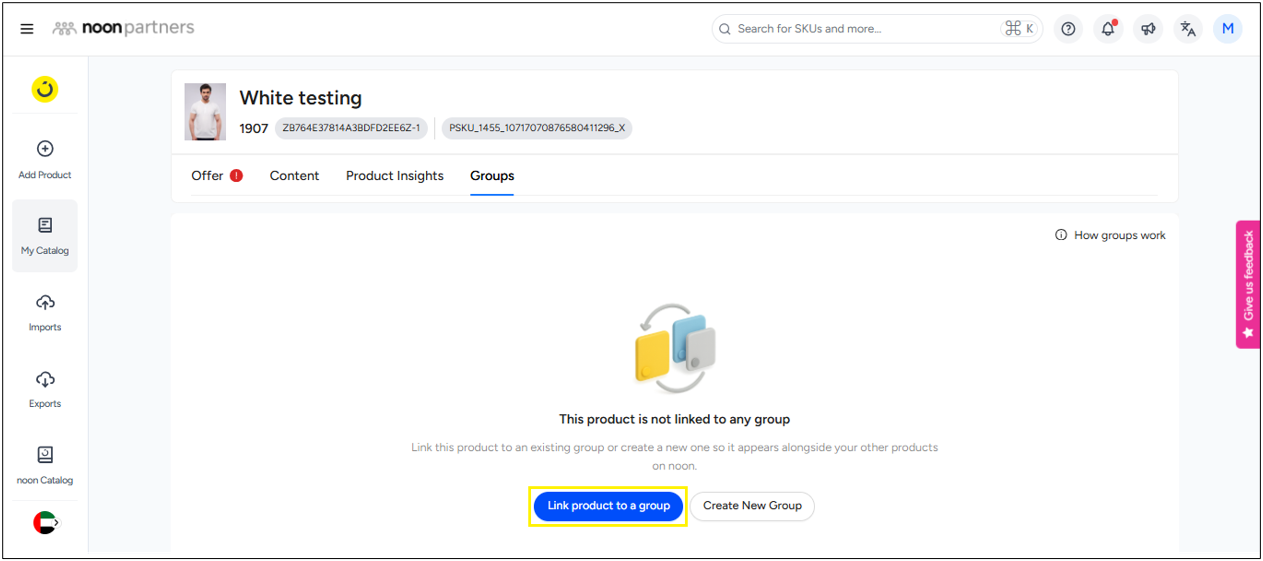Select My Catalog in sidebar

click(x=45, y=236)
